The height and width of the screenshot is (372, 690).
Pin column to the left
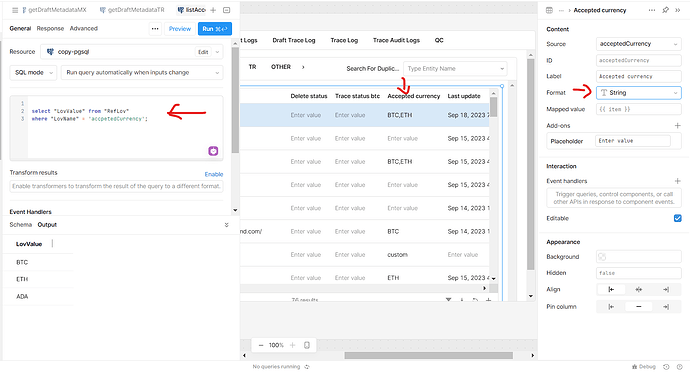tap(611, 307)
